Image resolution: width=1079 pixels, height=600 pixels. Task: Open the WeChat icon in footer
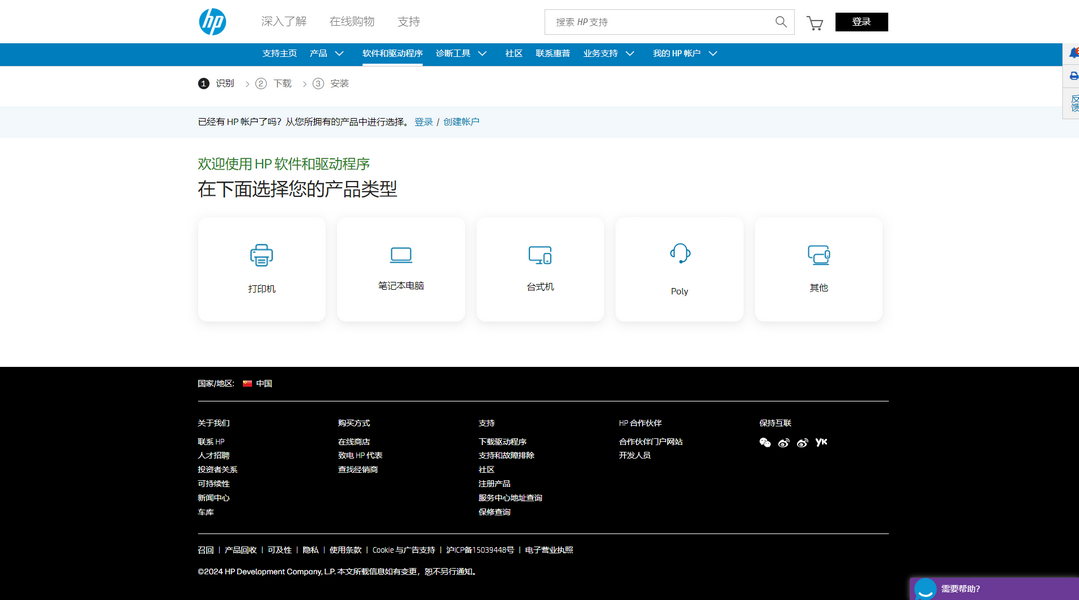[765, 442]
